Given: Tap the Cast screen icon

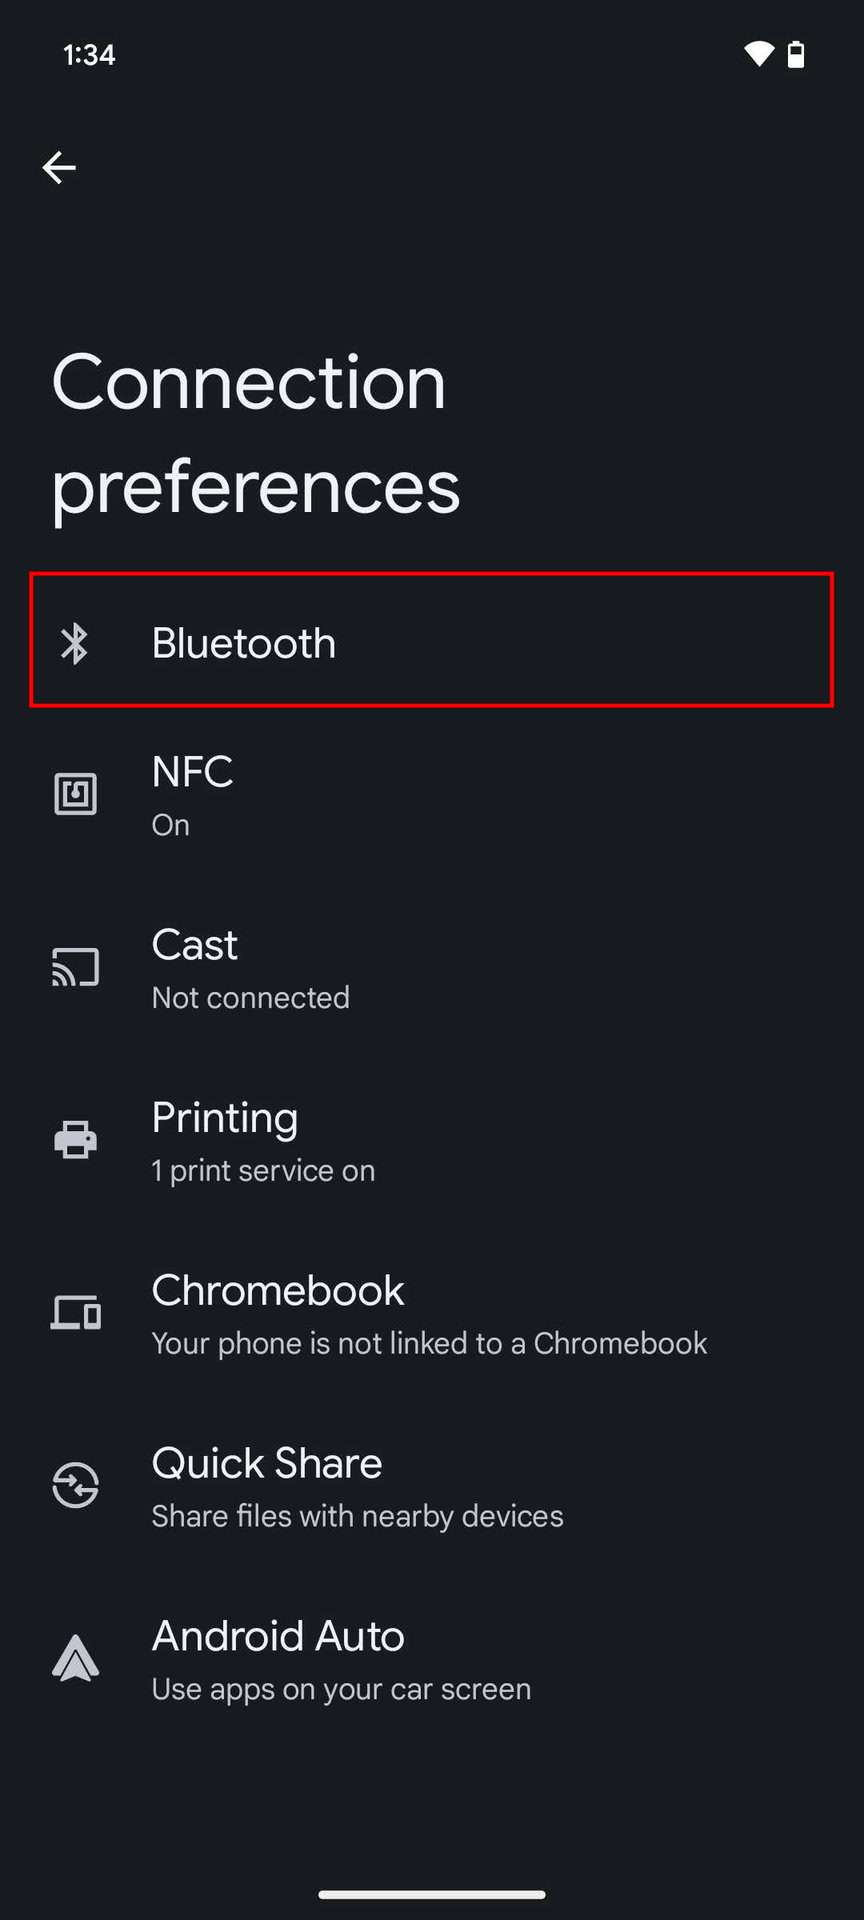Looking at the screenshot, I should 75,968.
